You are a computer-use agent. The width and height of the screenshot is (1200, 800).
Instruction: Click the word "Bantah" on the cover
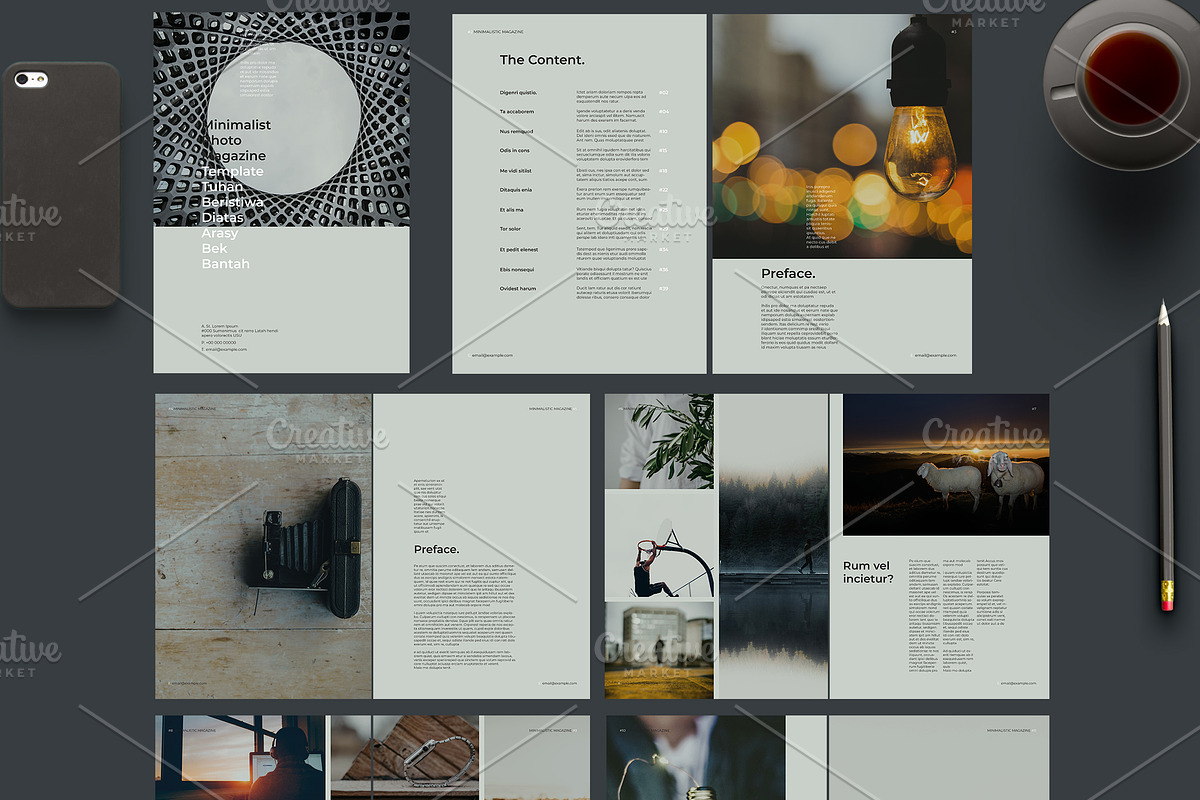coord(226,264)
